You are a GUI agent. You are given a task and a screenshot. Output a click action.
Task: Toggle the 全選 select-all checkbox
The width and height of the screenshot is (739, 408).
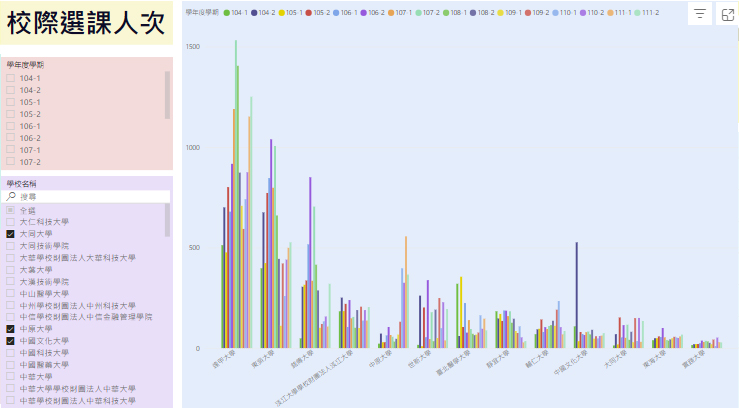pyautogui.click(x=11, y=210)
